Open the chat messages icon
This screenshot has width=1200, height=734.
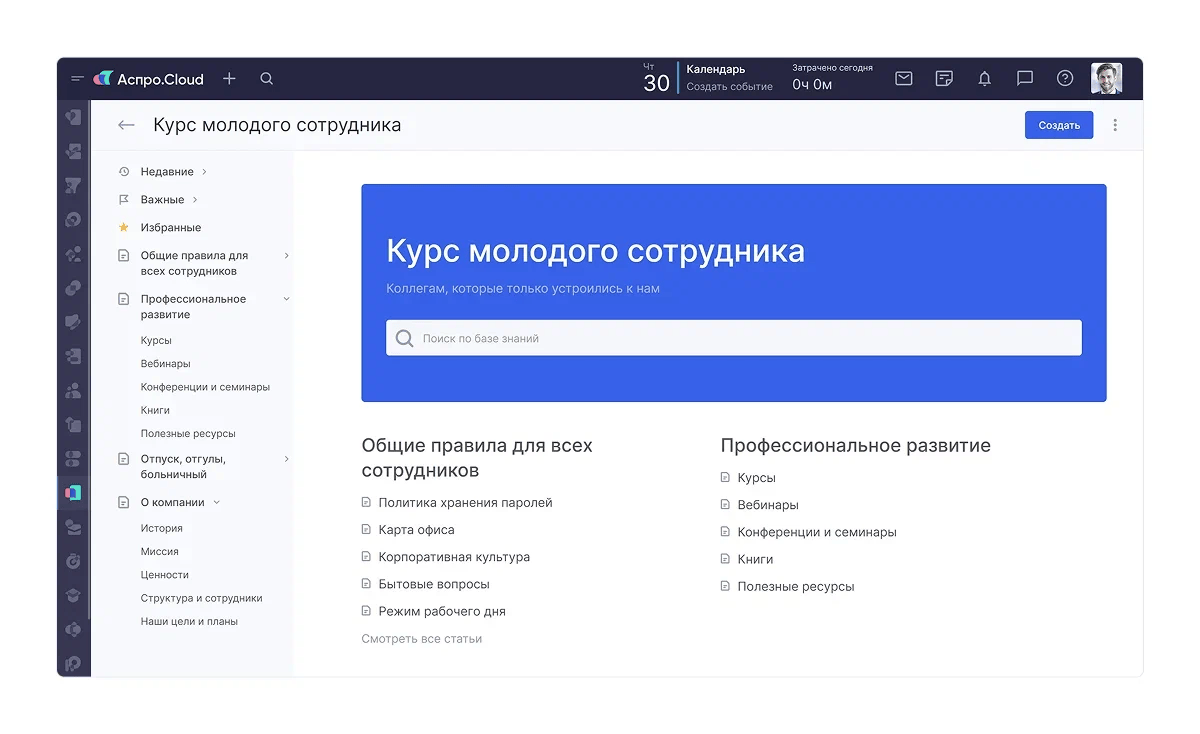point(1025,78)
